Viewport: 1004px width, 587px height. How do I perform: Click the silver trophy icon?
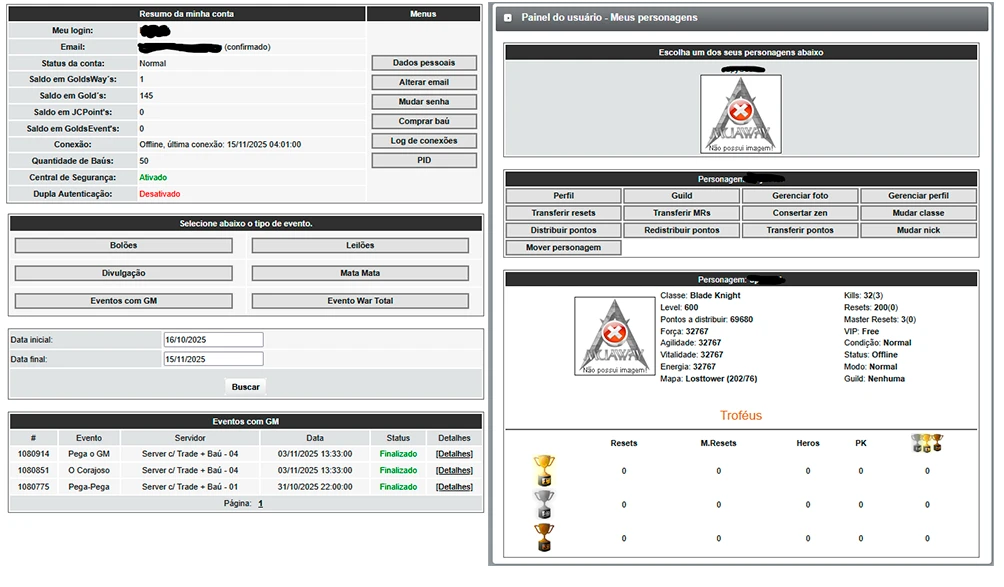[544, 504]
